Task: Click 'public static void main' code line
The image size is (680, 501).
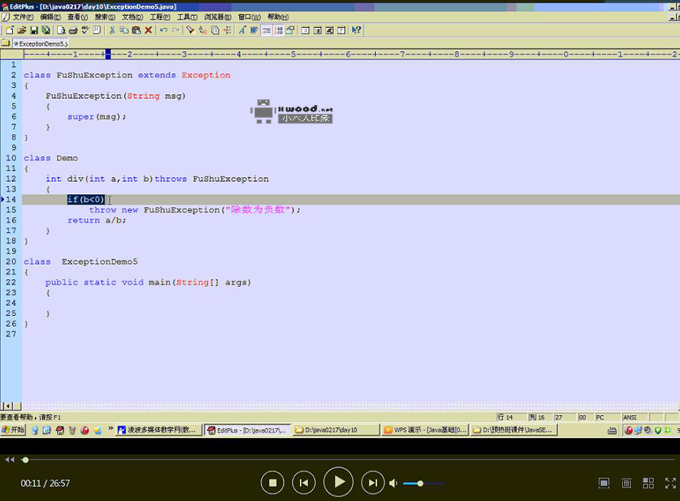Action: (x=148, y=282)
